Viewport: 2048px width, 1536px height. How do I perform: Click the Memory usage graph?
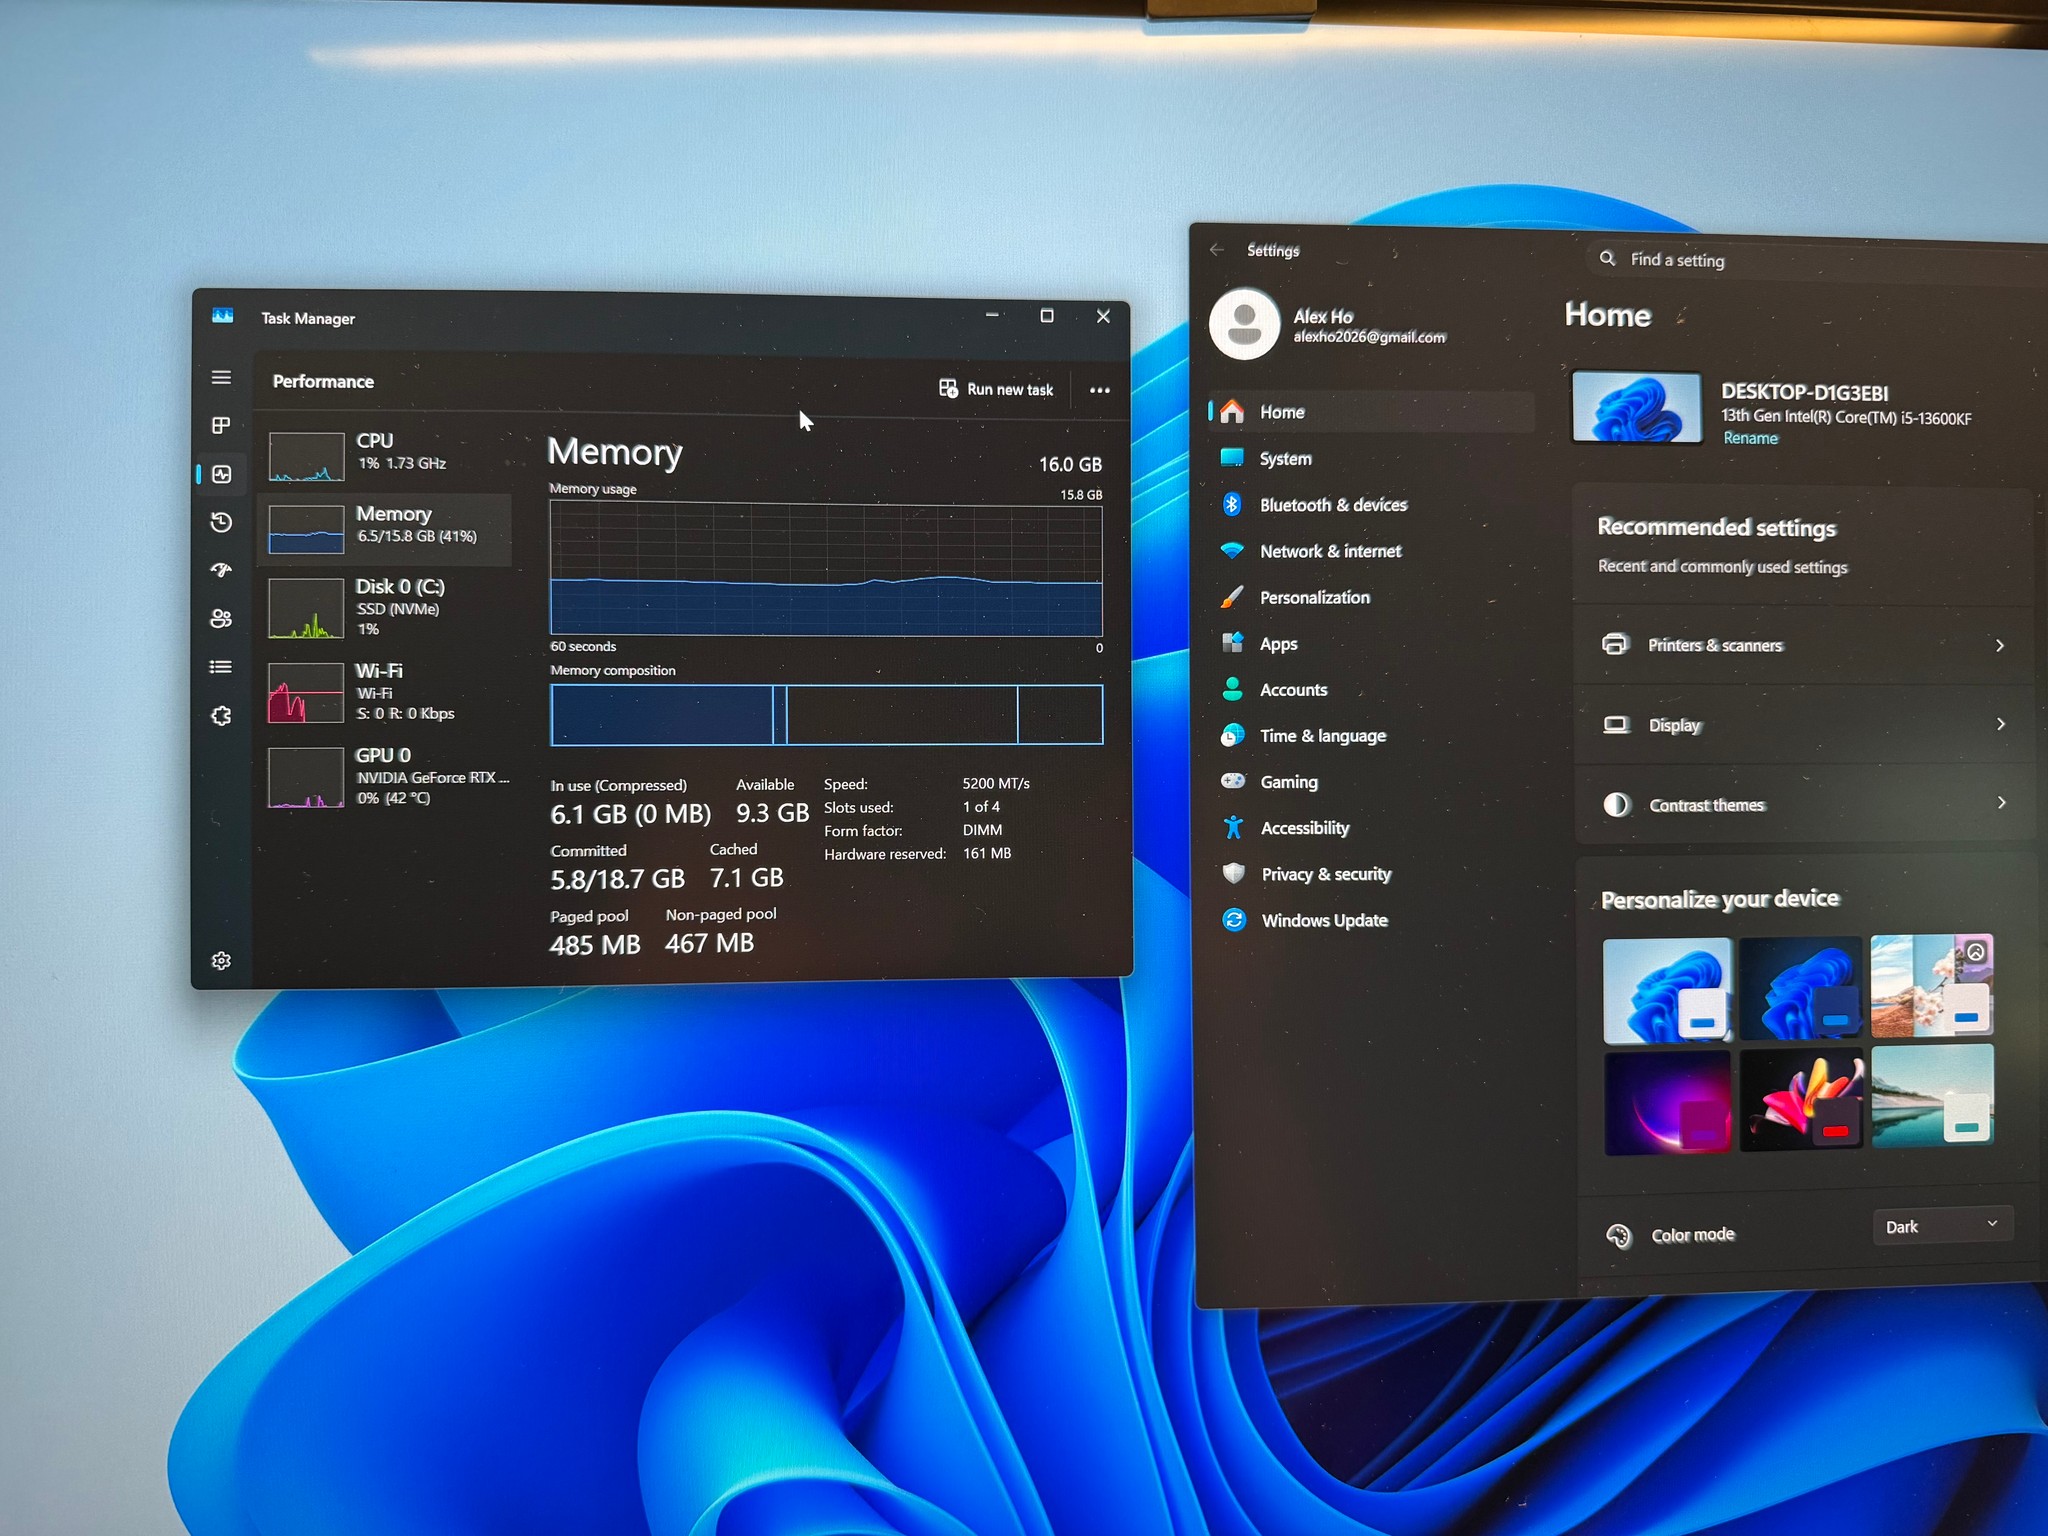pos(826,570)
